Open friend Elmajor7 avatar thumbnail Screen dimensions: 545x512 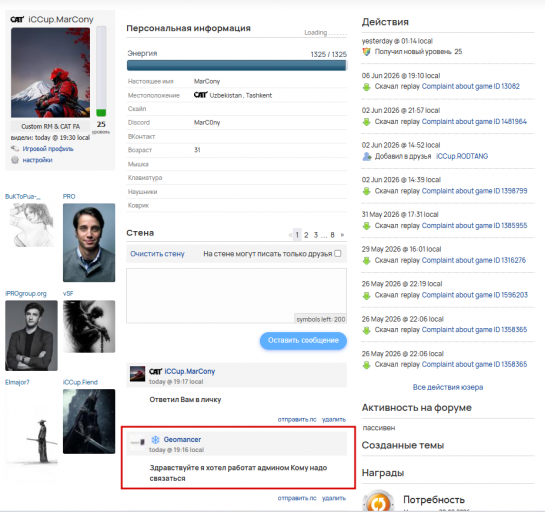(31, 428)
